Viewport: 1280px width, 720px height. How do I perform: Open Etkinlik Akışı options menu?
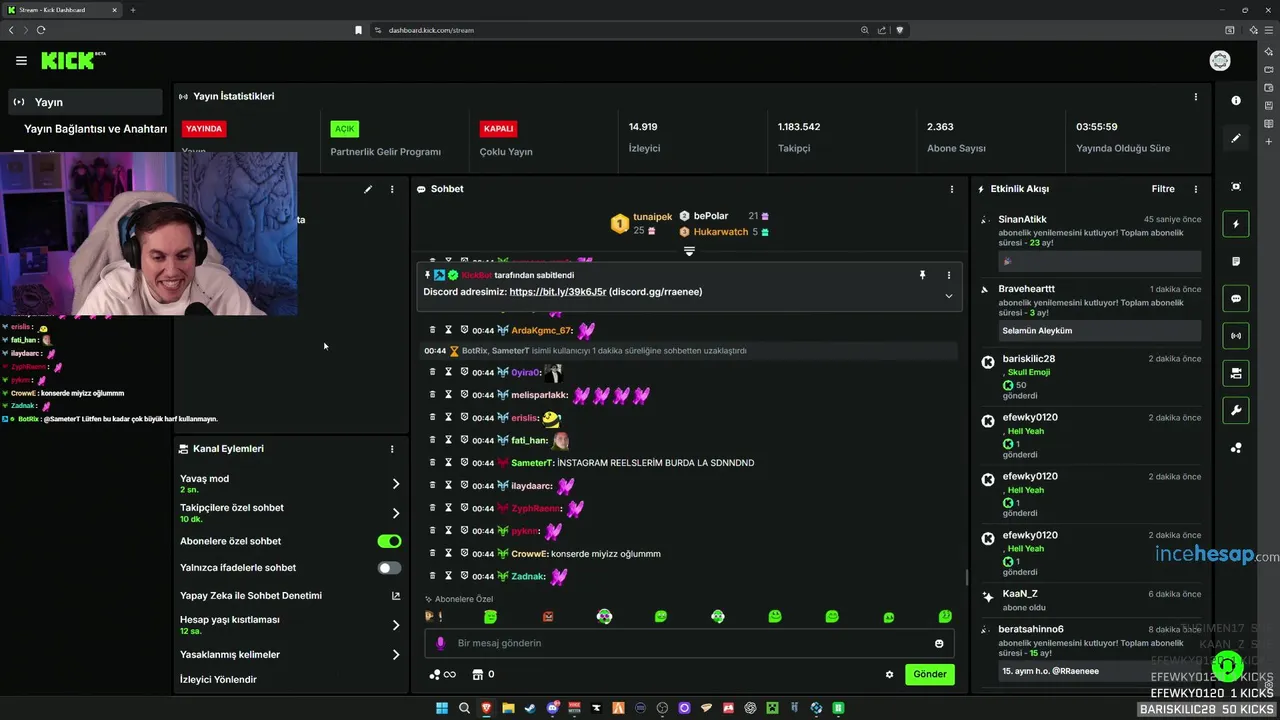click(x=1195, y=189)
